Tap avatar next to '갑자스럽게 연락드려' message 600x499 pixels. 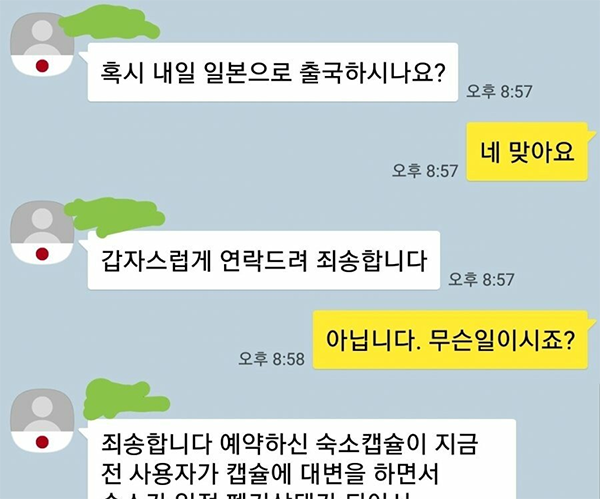pyautogui.click(x=42, y=232)
